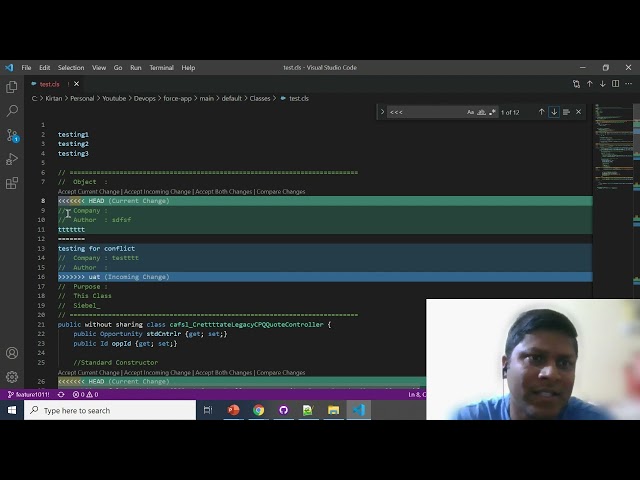Open the Edit menu
This screenshot has height=480, width=640.
[x=44, y=68]
